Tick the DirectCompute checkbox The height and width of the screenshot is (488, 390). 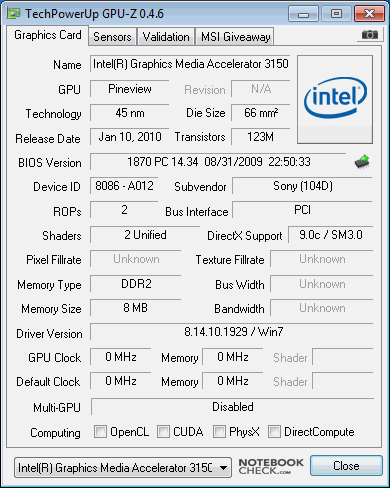point(274,431)
